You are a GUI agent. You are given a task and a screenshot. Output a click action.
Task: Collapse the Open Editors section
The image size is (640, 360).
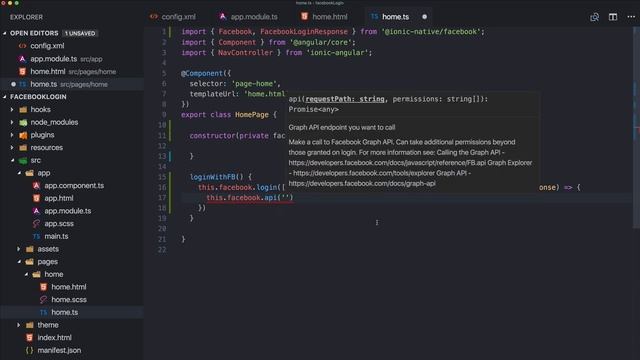4,33
